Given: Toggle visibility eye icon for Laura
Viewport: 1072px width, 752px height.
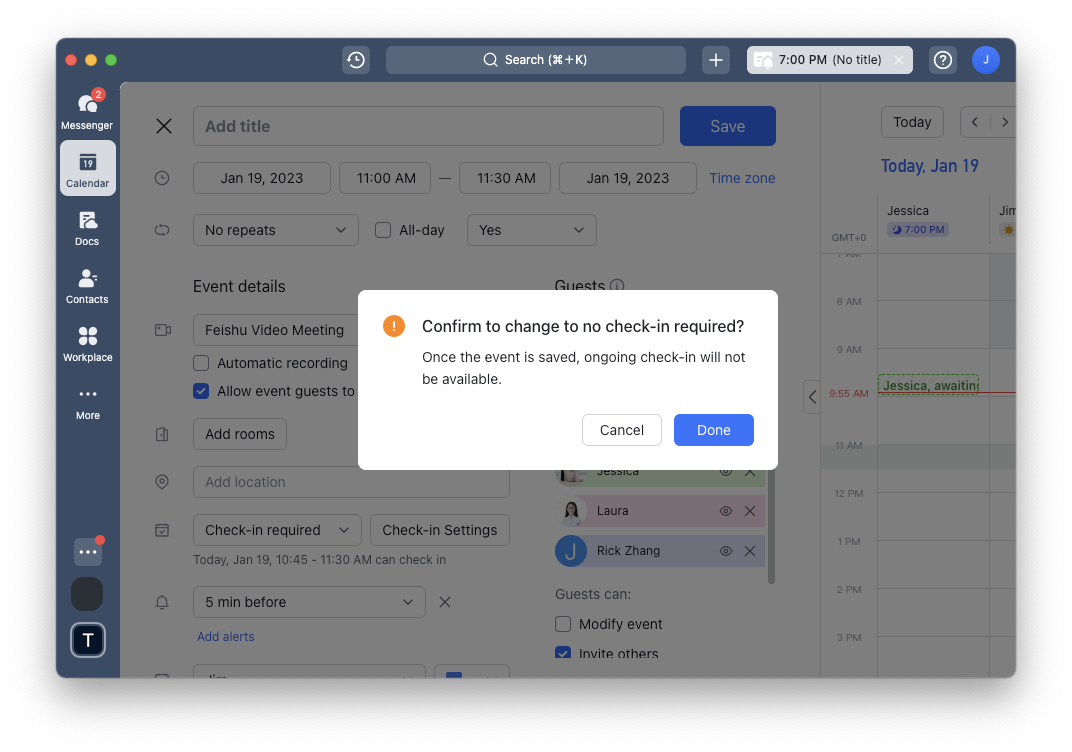Looking at the screenshot, I should tap(726, 511).
